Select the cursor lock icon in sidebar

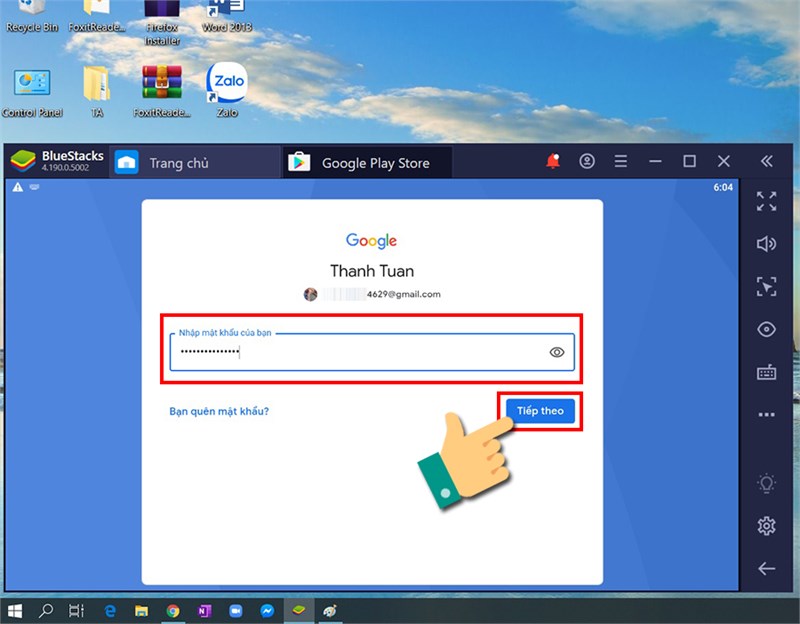pos(766,286)
